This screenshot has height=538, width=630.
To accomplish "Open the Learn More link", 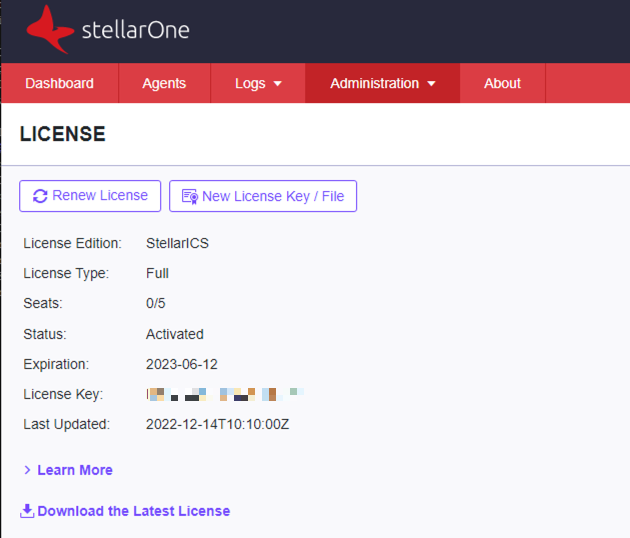I will [75, 470].
